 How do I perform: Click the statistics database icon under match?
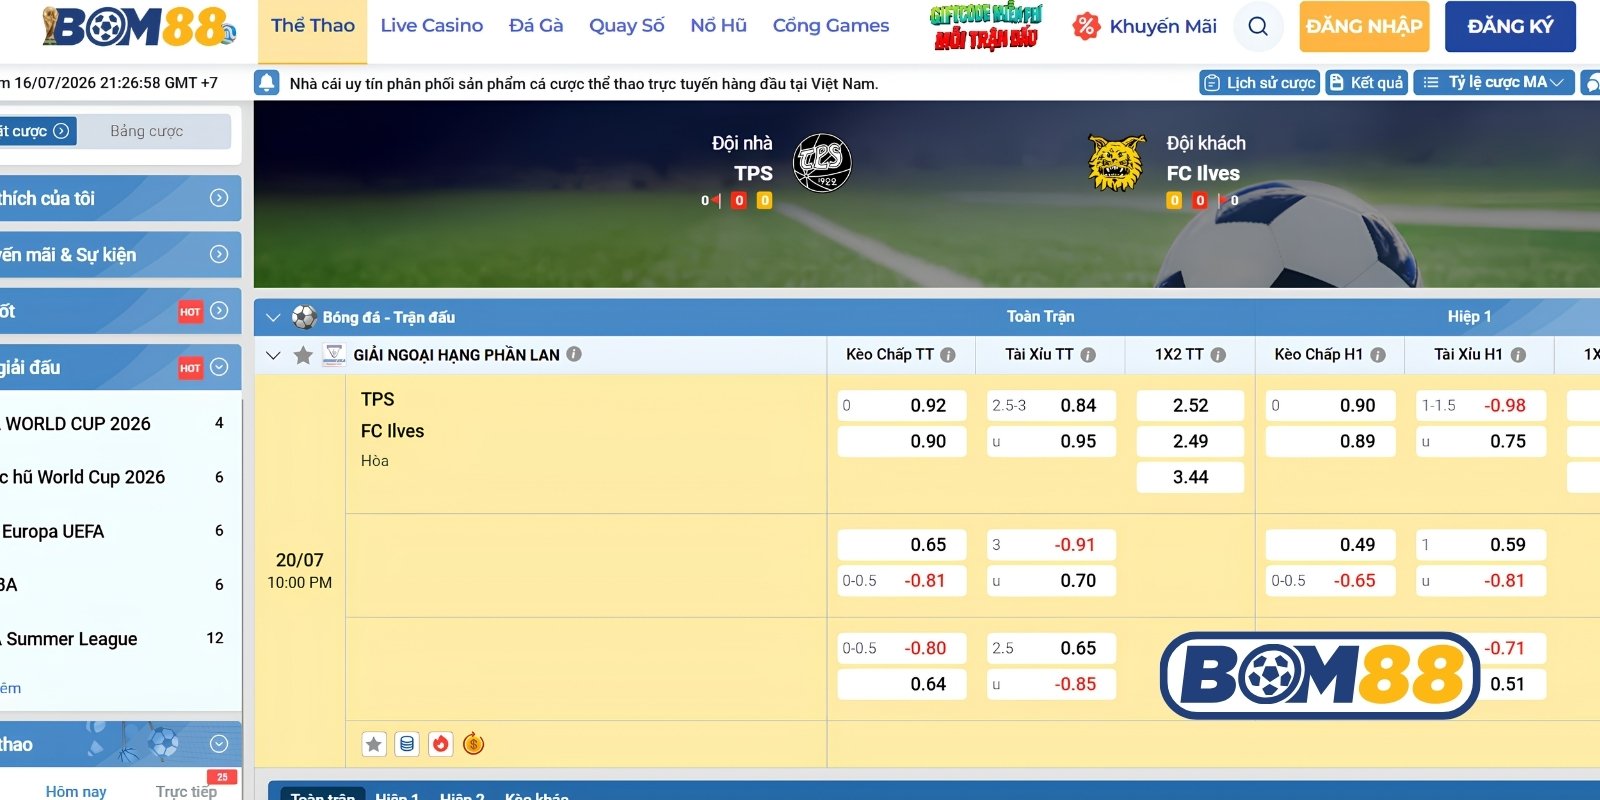407,744
